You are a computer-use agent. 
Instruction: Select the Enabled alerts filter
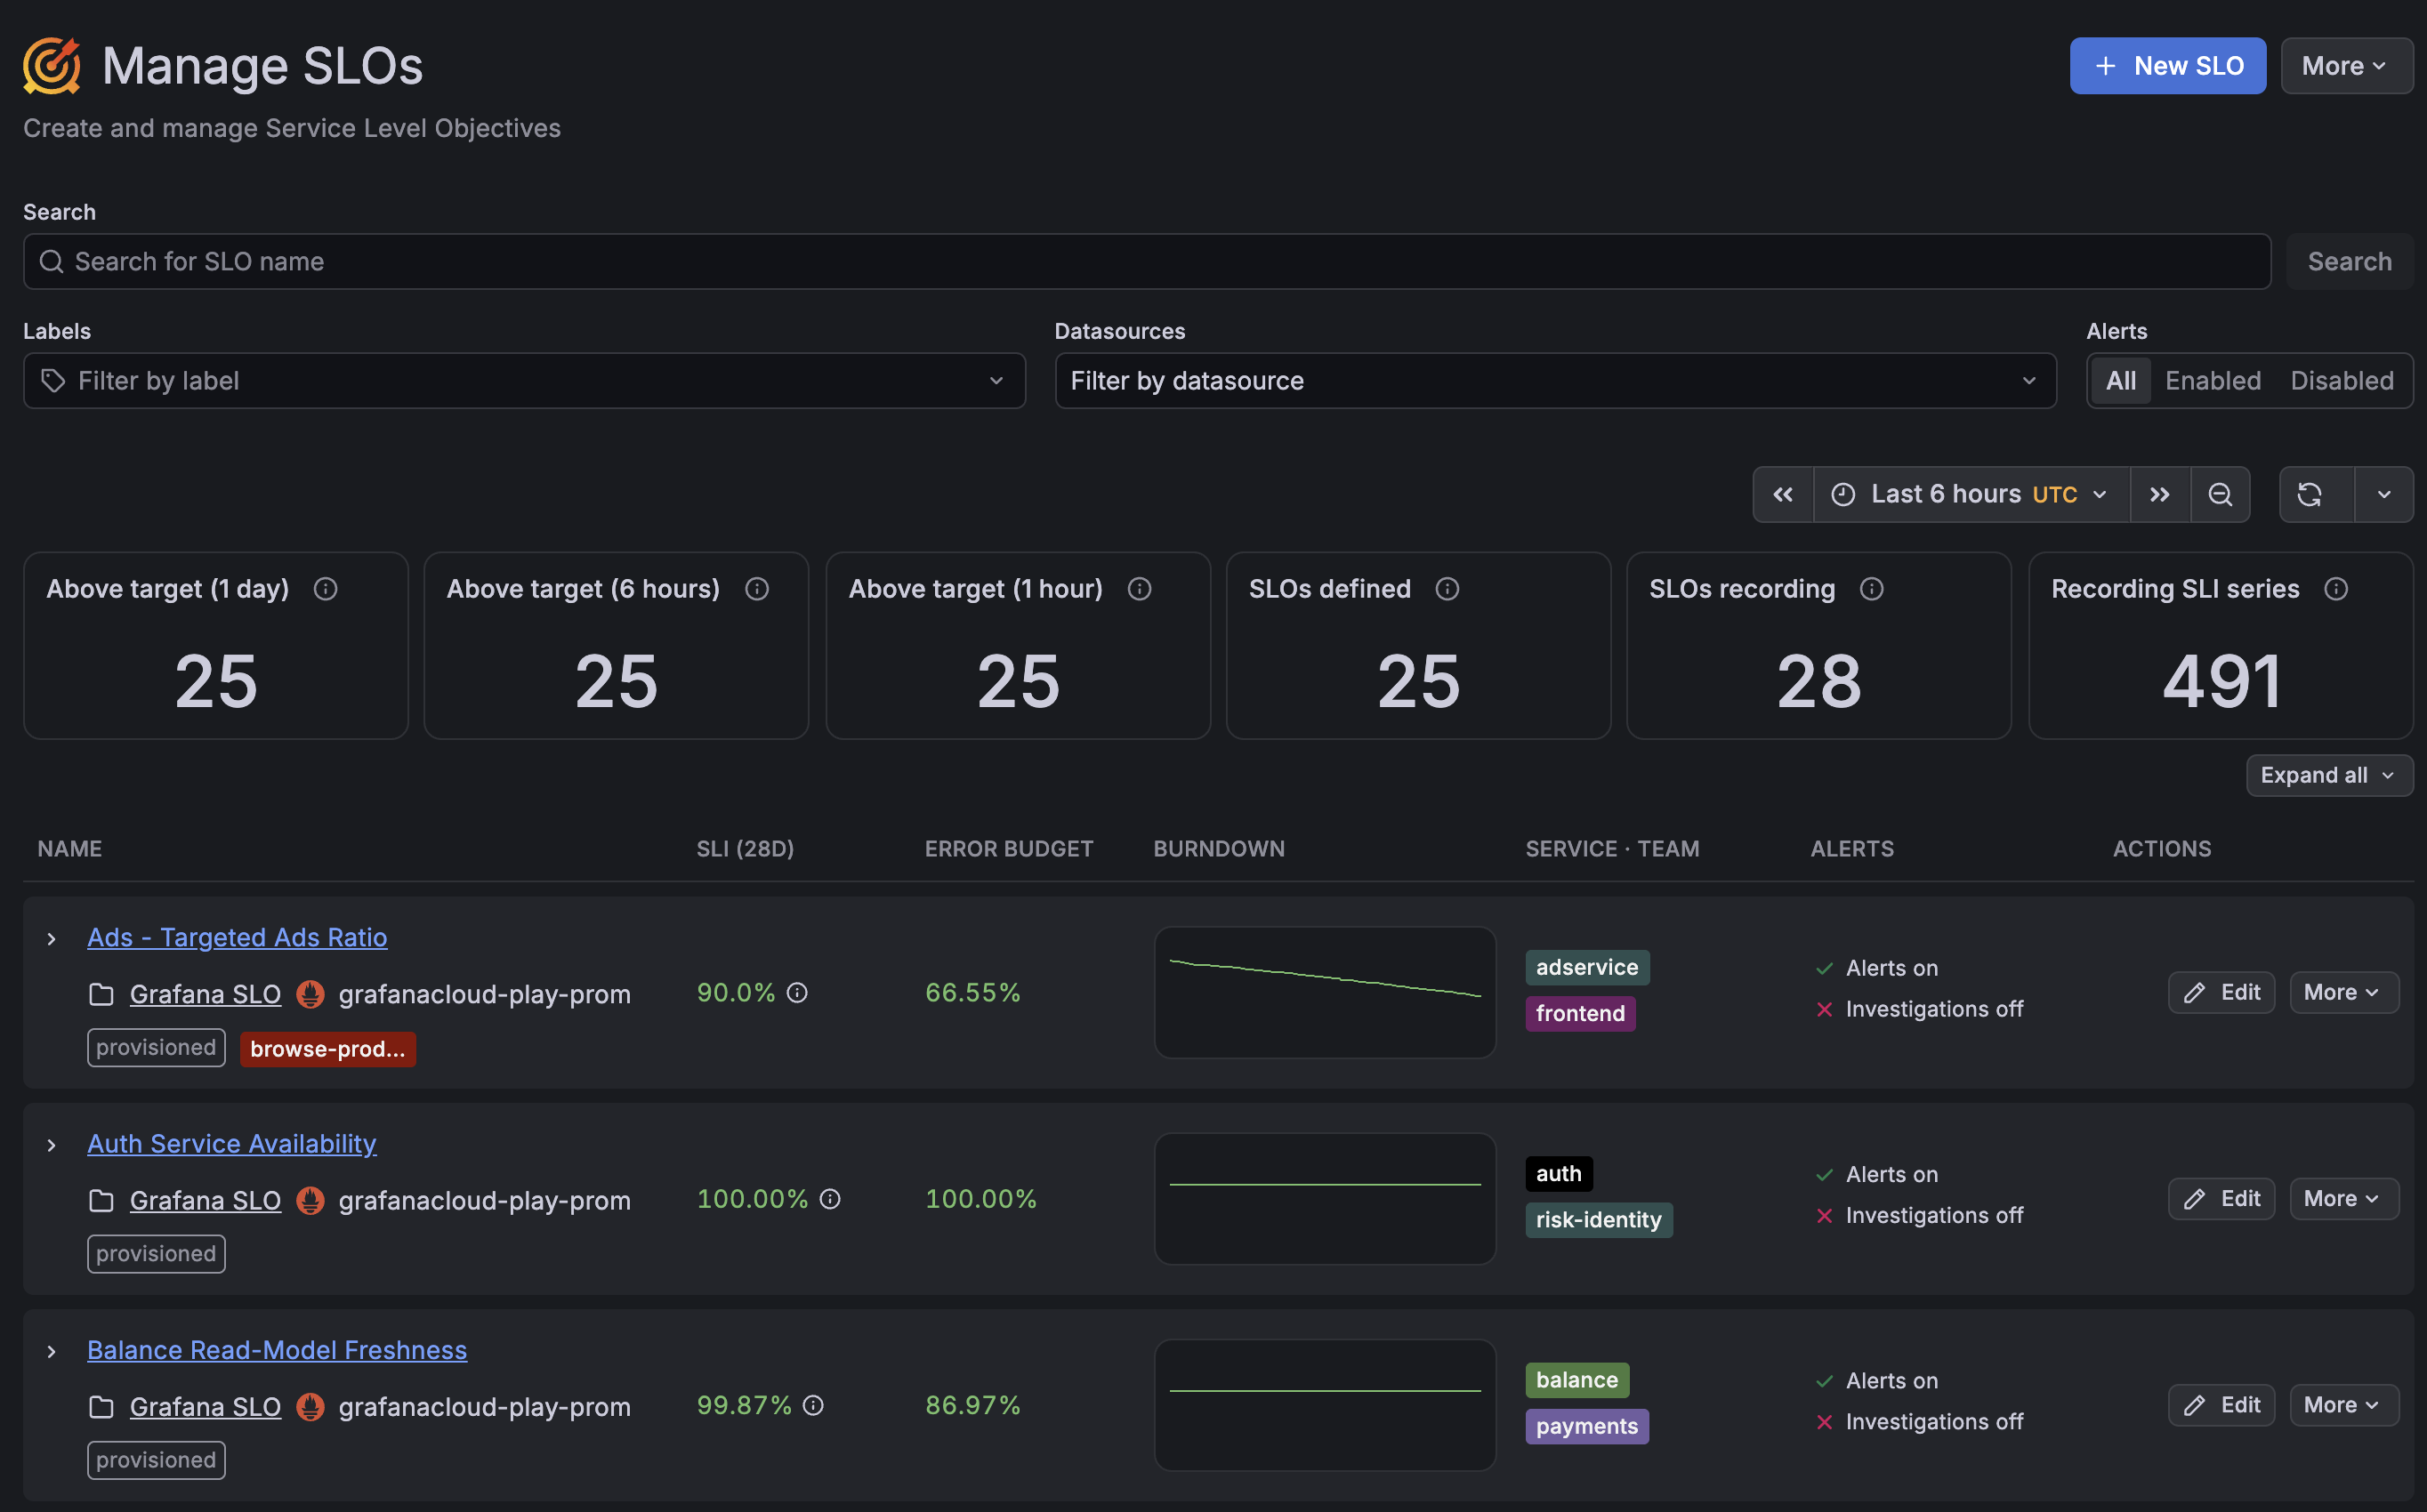(x=2212, y=380)
